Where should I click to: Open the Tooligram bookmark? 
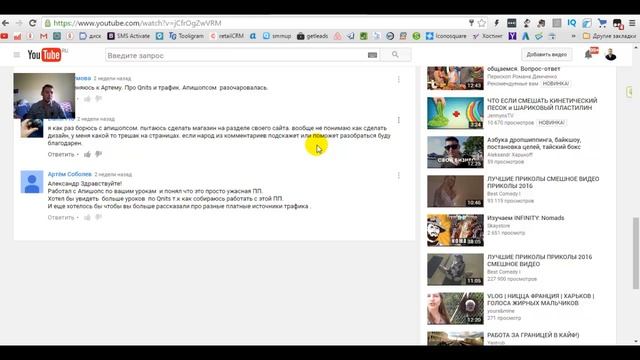(x=186, y=36)
